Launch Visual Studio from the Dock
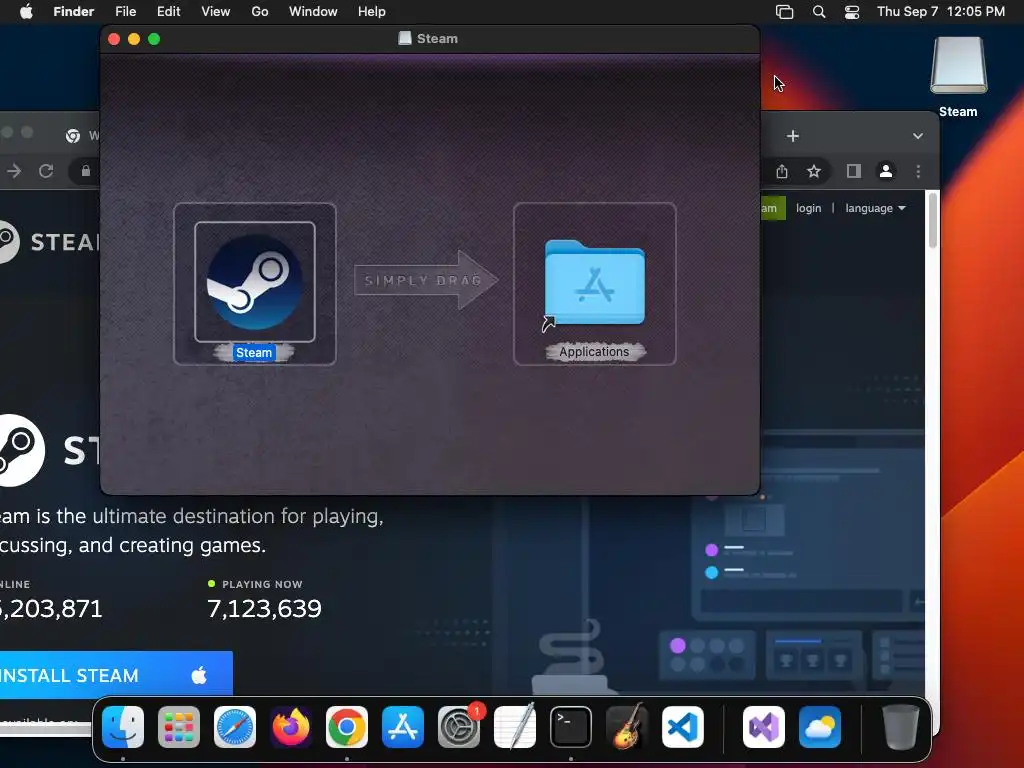Viewport: 1024px width, 768px height. [764, 727]
